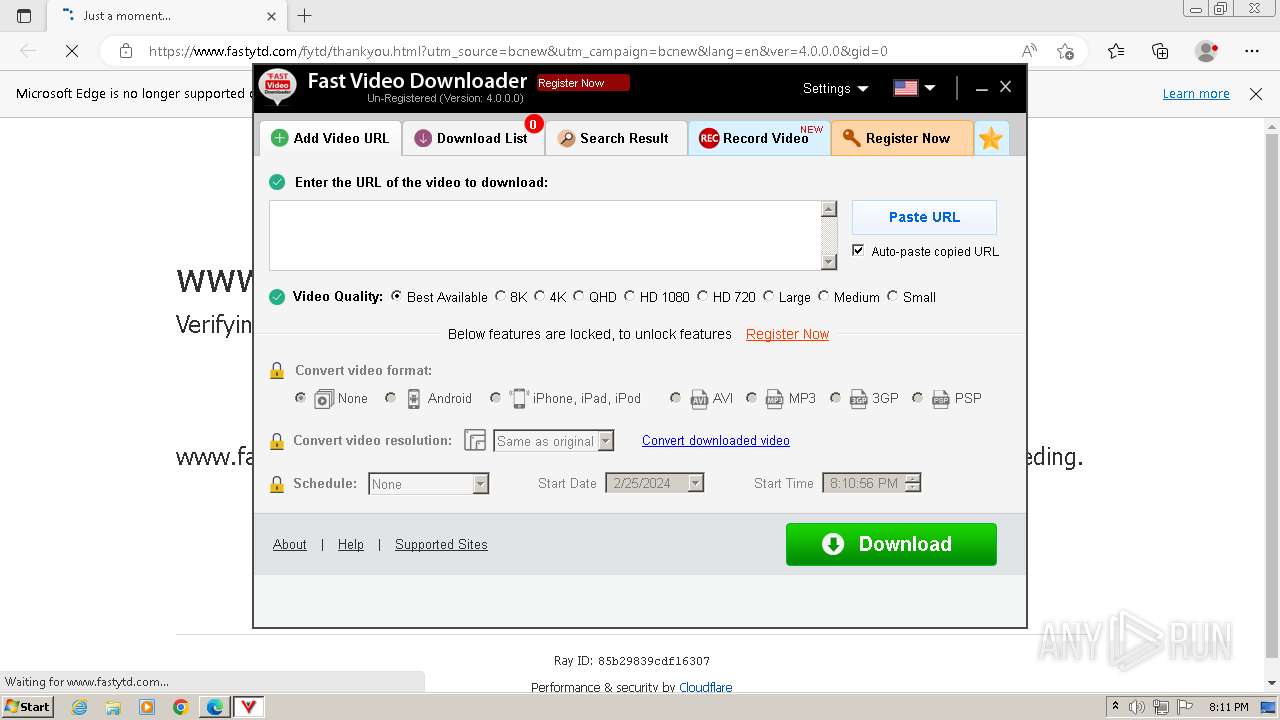The width and height of the screenshot is (1280, 720).
Task: Click Edge stop loading button
Action: tap(72, 51)
